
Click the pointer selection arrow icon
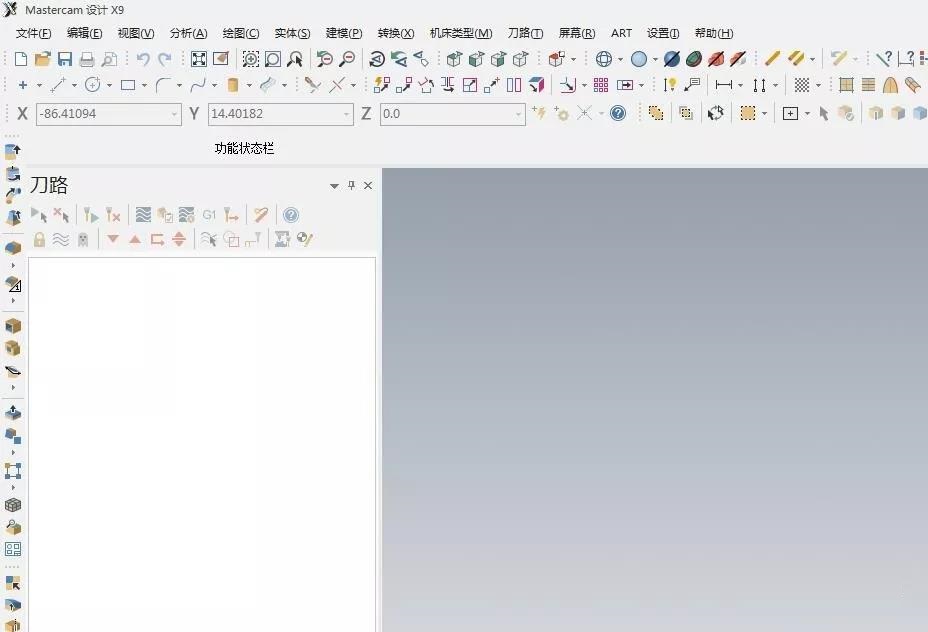pos(823,113)
